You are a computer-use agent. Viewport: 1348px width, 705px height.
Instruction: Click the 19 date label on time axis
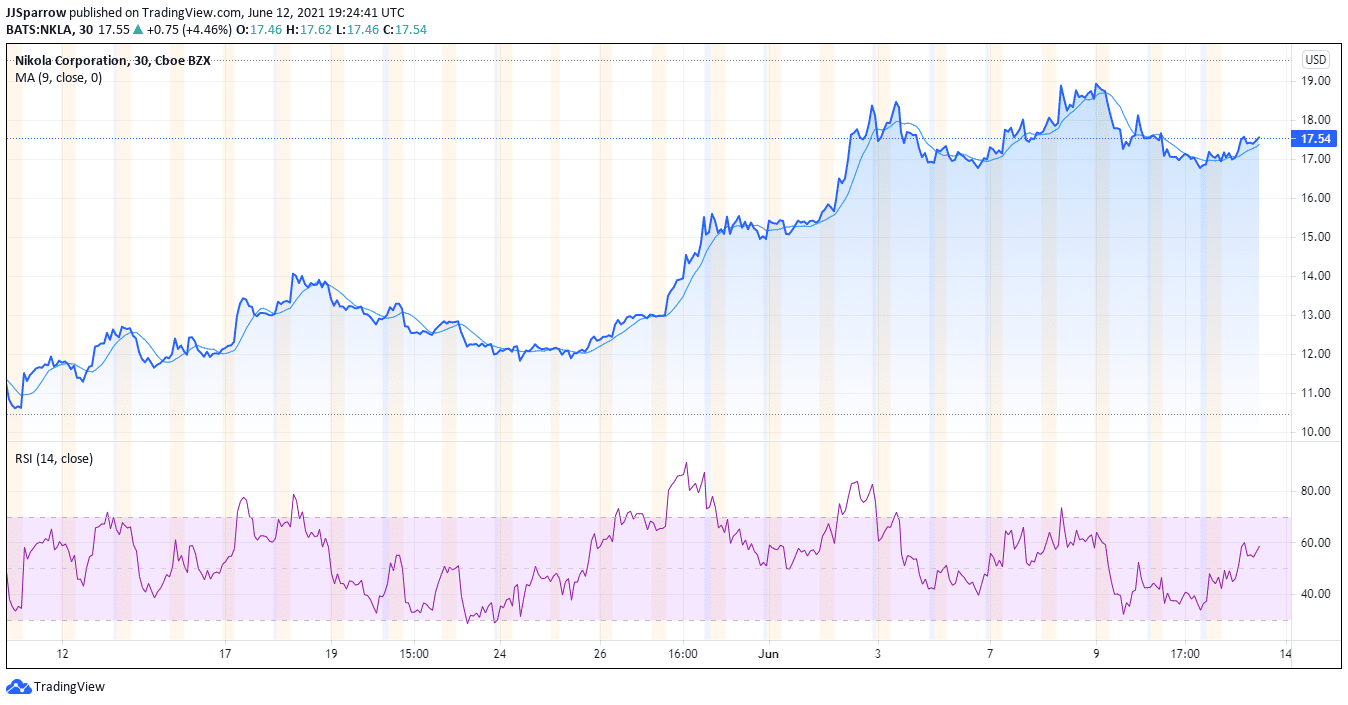(332, 654)
